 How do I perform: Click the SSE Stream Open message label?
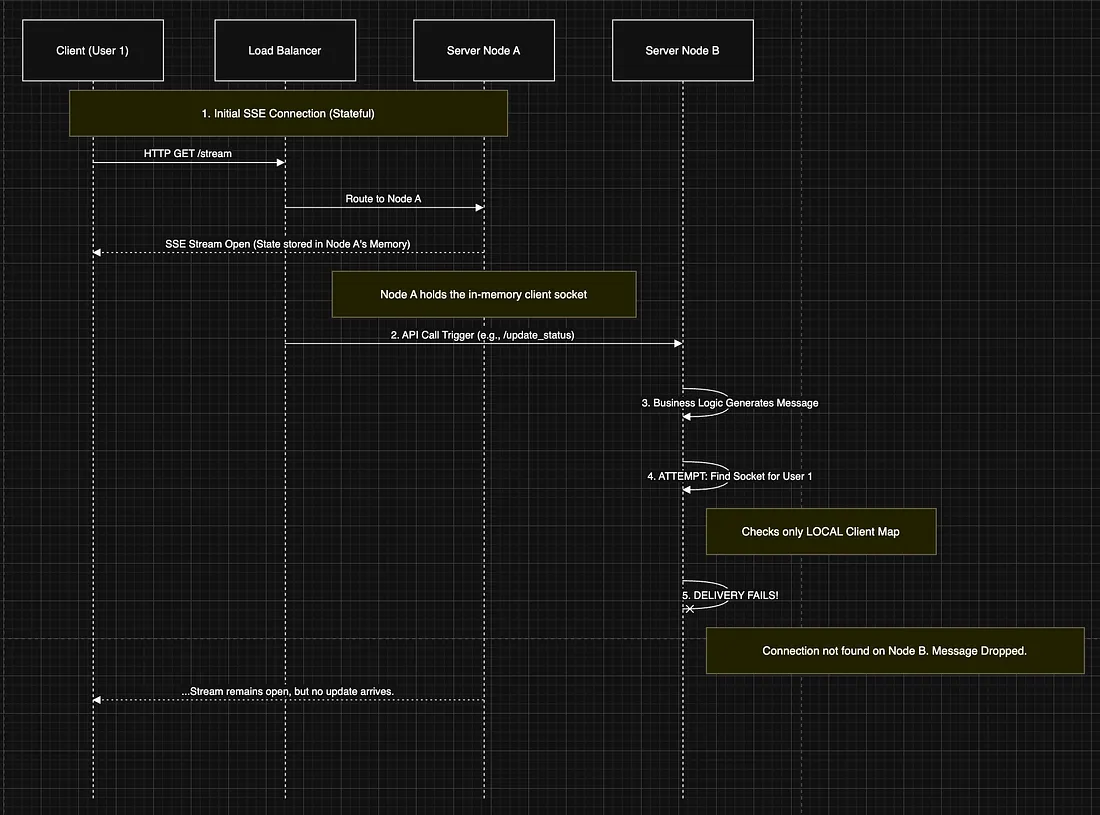pos(288,244)
